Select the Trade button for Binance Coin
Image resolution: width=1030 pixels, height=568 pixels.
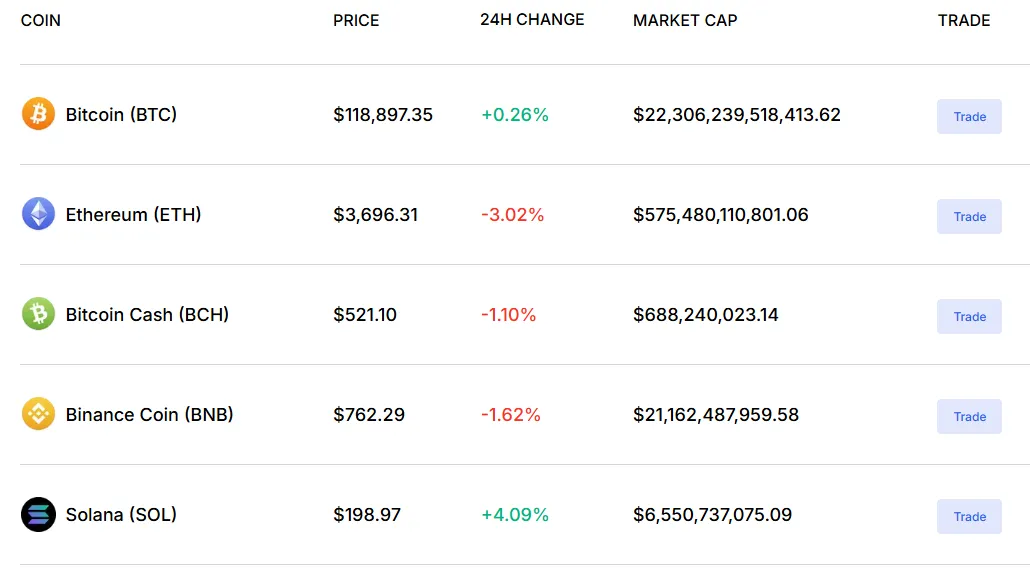[x=969, y=416]
